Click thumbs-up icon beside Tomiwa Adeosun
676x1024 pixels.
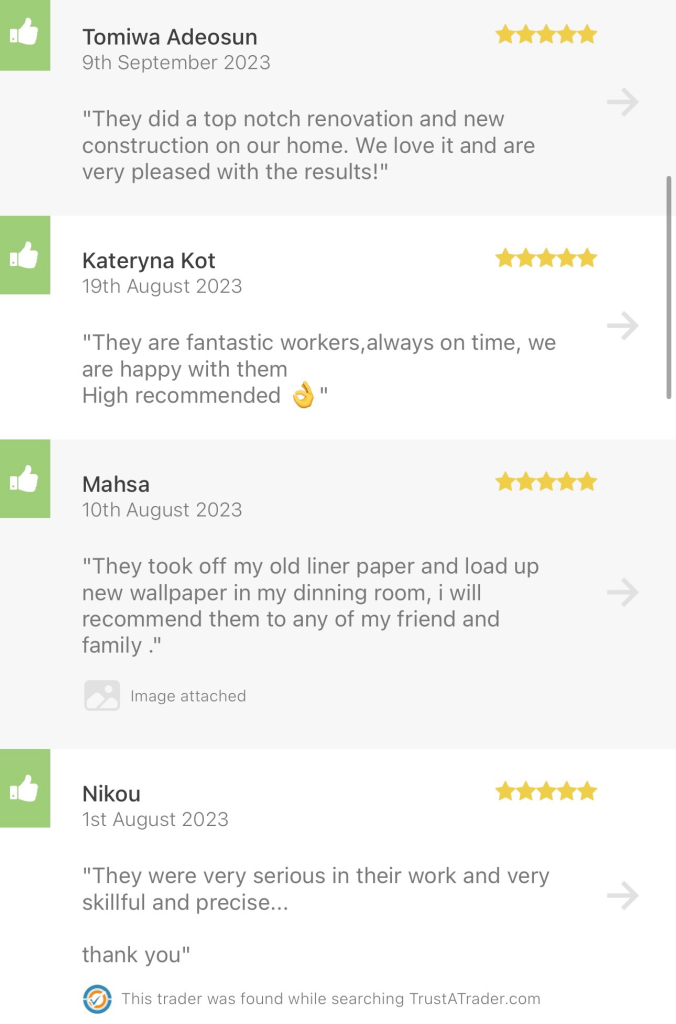24,35
